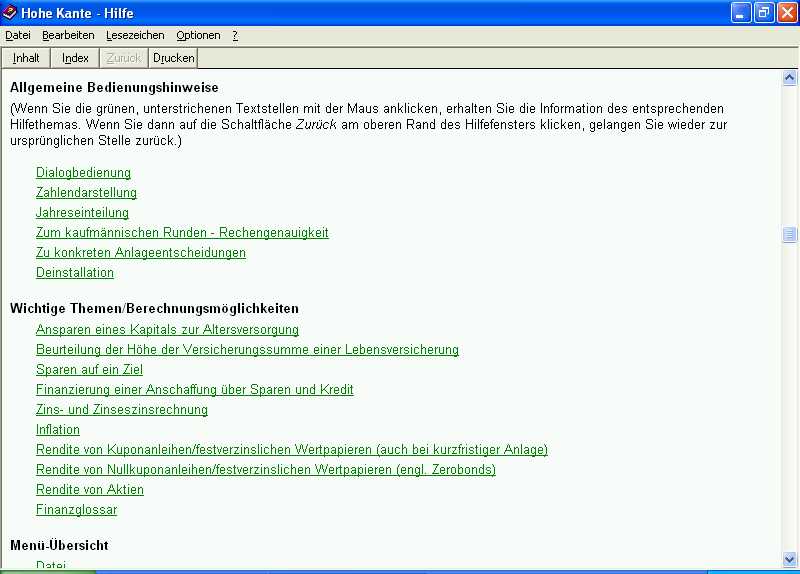The height and width of the screenshot is (574, 800).
Task: Open the Finanzglossar link
Action: tap(76, 510)
